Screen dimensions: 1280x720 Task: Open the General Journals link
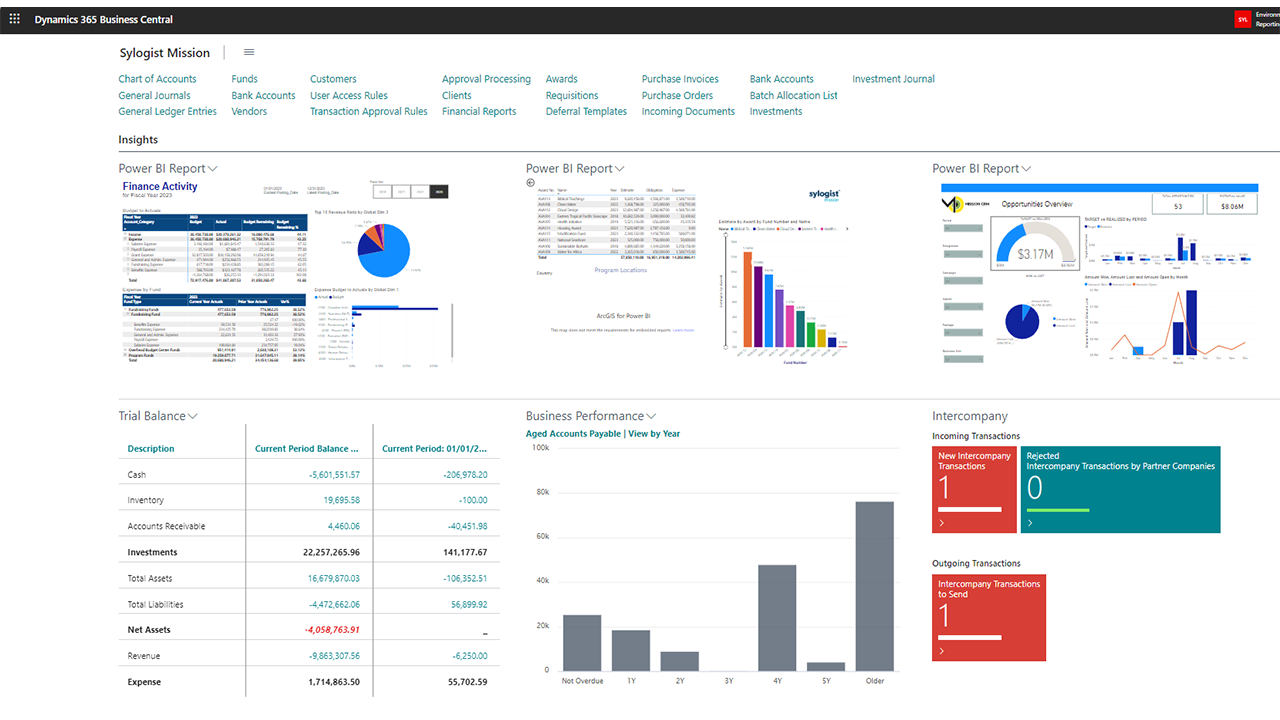coord(154,95)
